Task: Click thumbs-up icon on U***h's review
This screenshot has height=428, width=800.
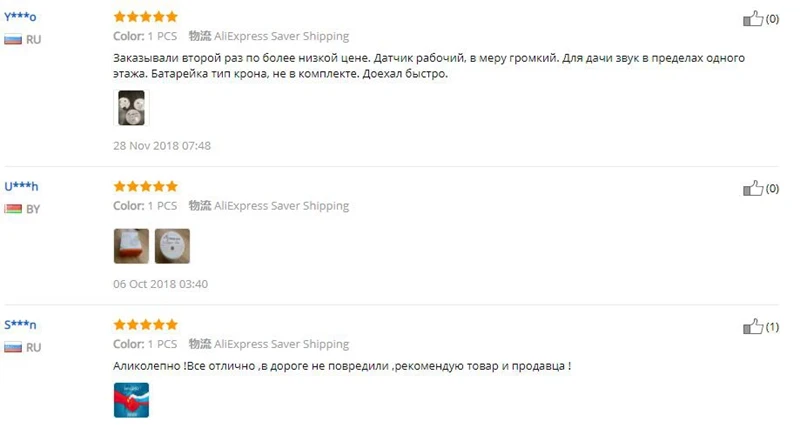Action: pos(753,188)
